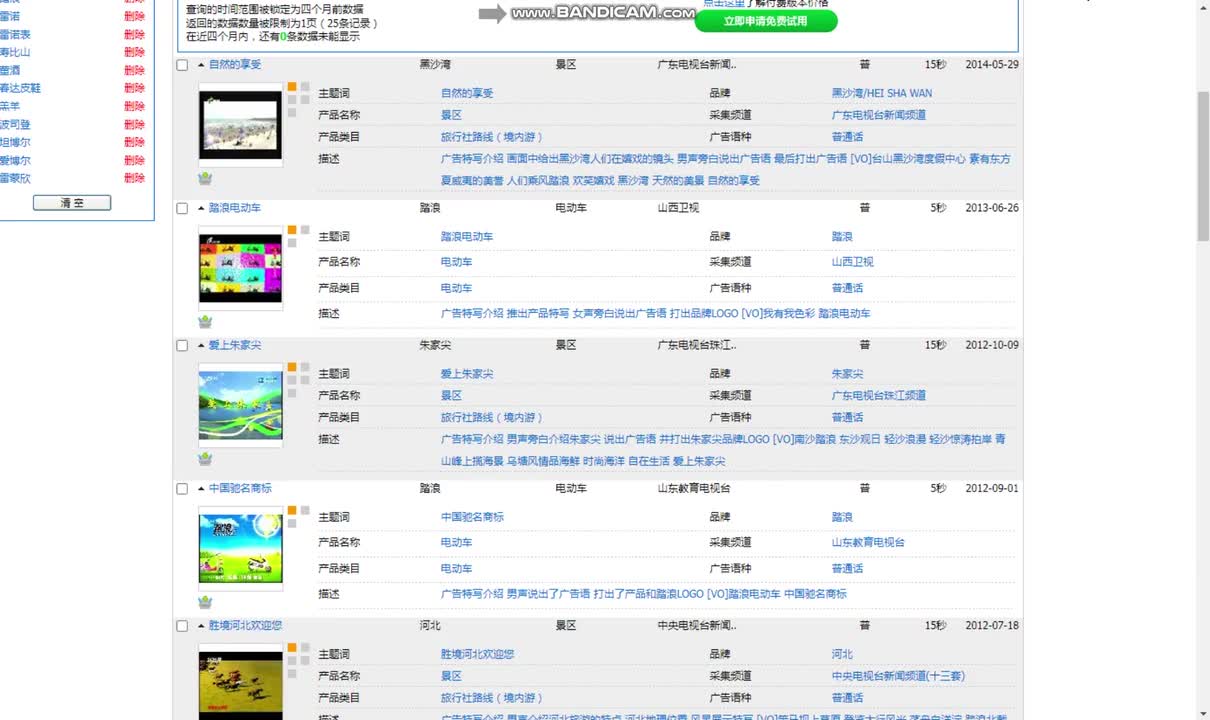
Task: Open the 中国驰名商标 video thumbnail
Action: pos(241,549)
